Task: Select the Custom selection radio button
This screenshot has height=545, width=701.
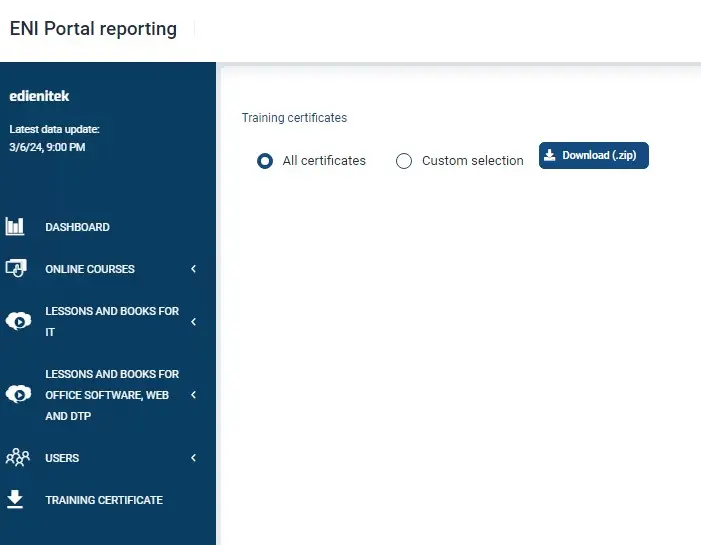Action: pyautogui.click(x=404, y=160)
